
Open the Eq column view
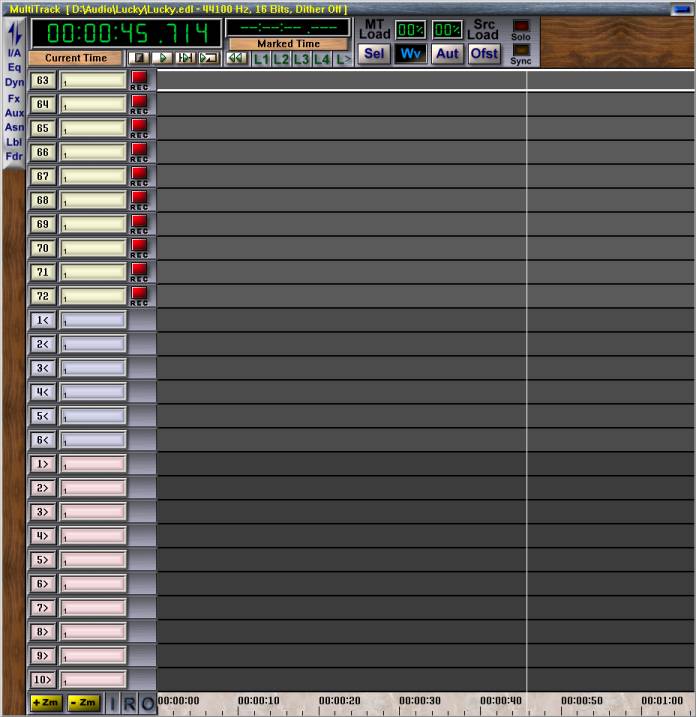tap(14, 67)
